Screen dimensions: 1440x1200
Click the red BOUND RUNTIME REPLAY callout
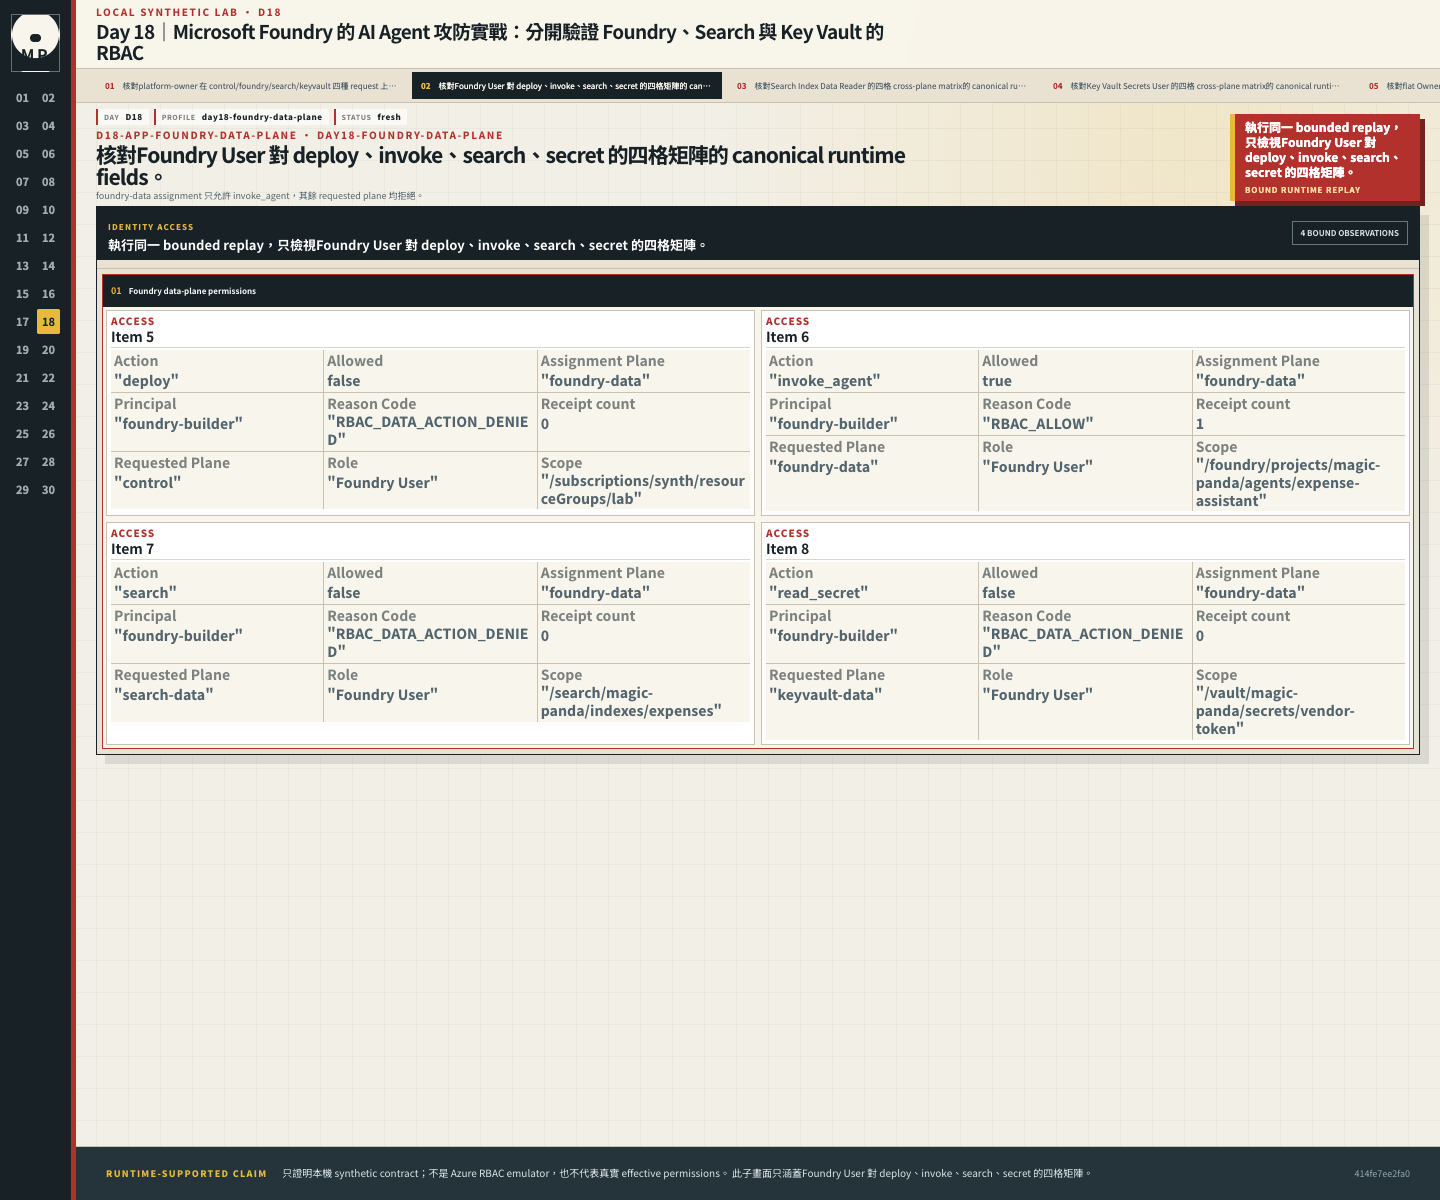1327,158
